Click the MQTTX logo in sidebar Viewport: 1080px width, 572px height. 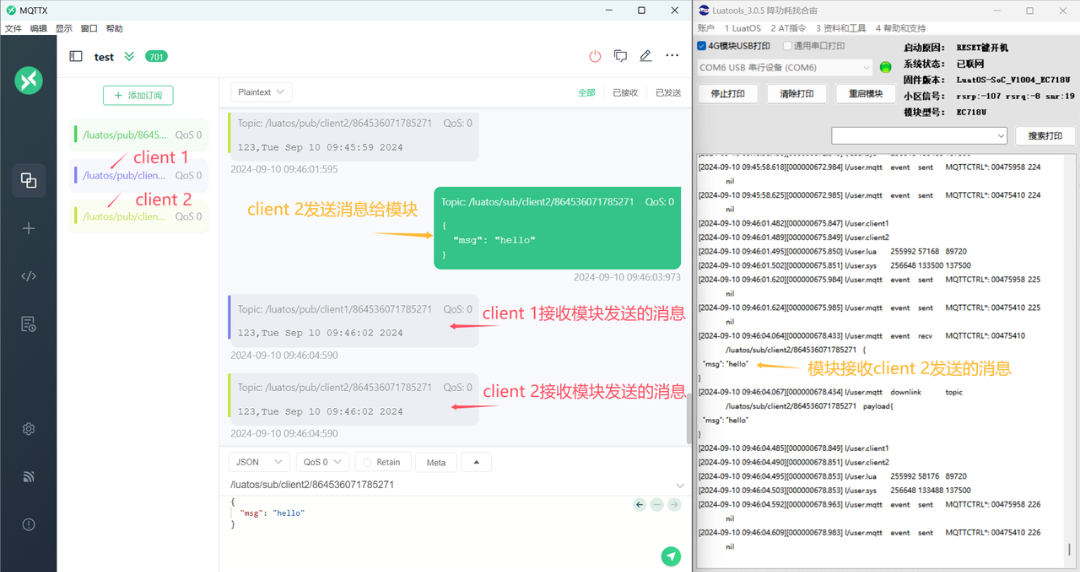(x=28, y=81)
